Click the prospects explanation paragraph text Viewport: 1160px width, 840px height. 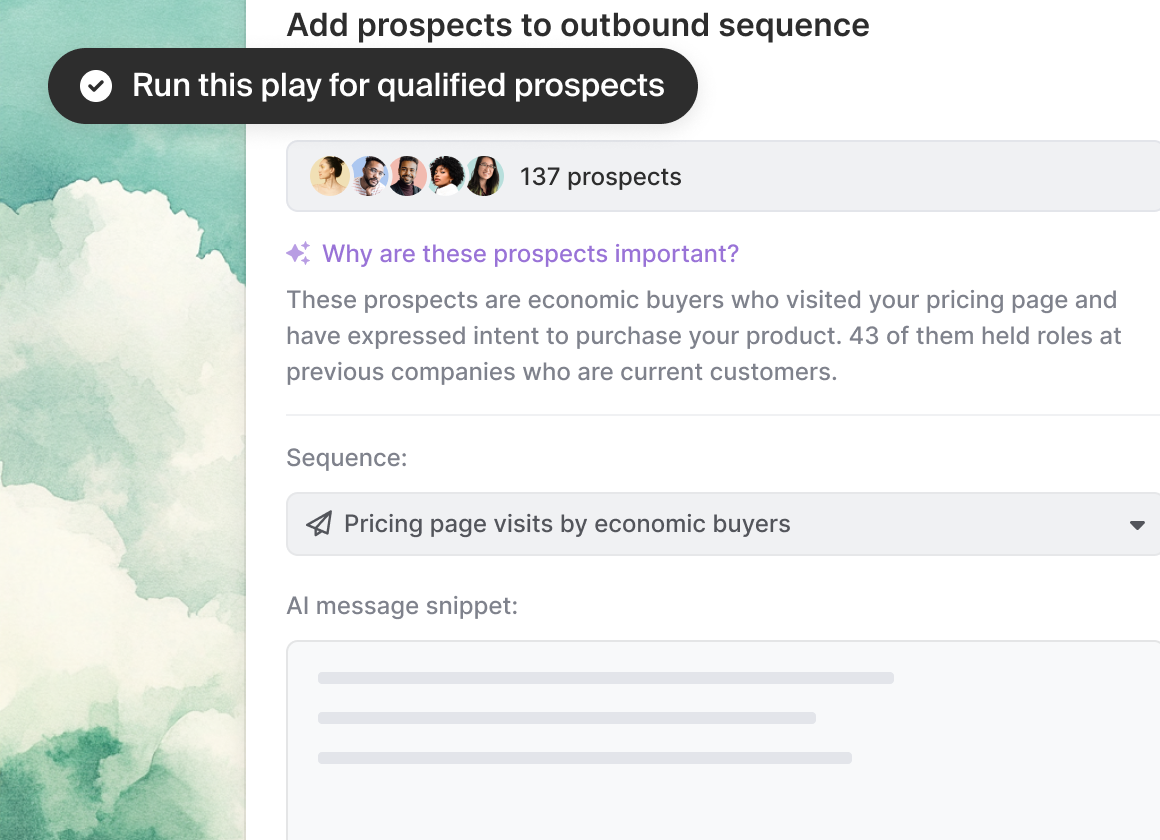703,336
